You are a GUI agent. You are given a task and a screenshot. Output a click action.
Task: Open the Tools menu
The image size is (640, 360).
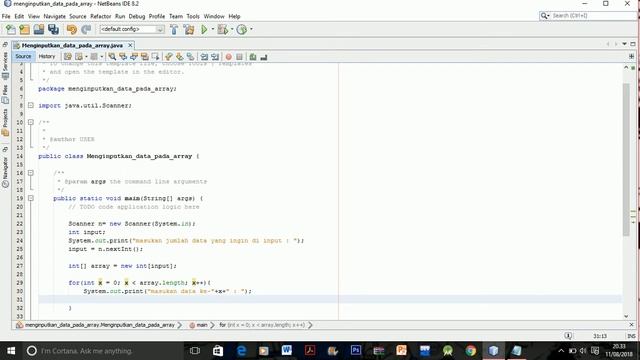(193, 16)
